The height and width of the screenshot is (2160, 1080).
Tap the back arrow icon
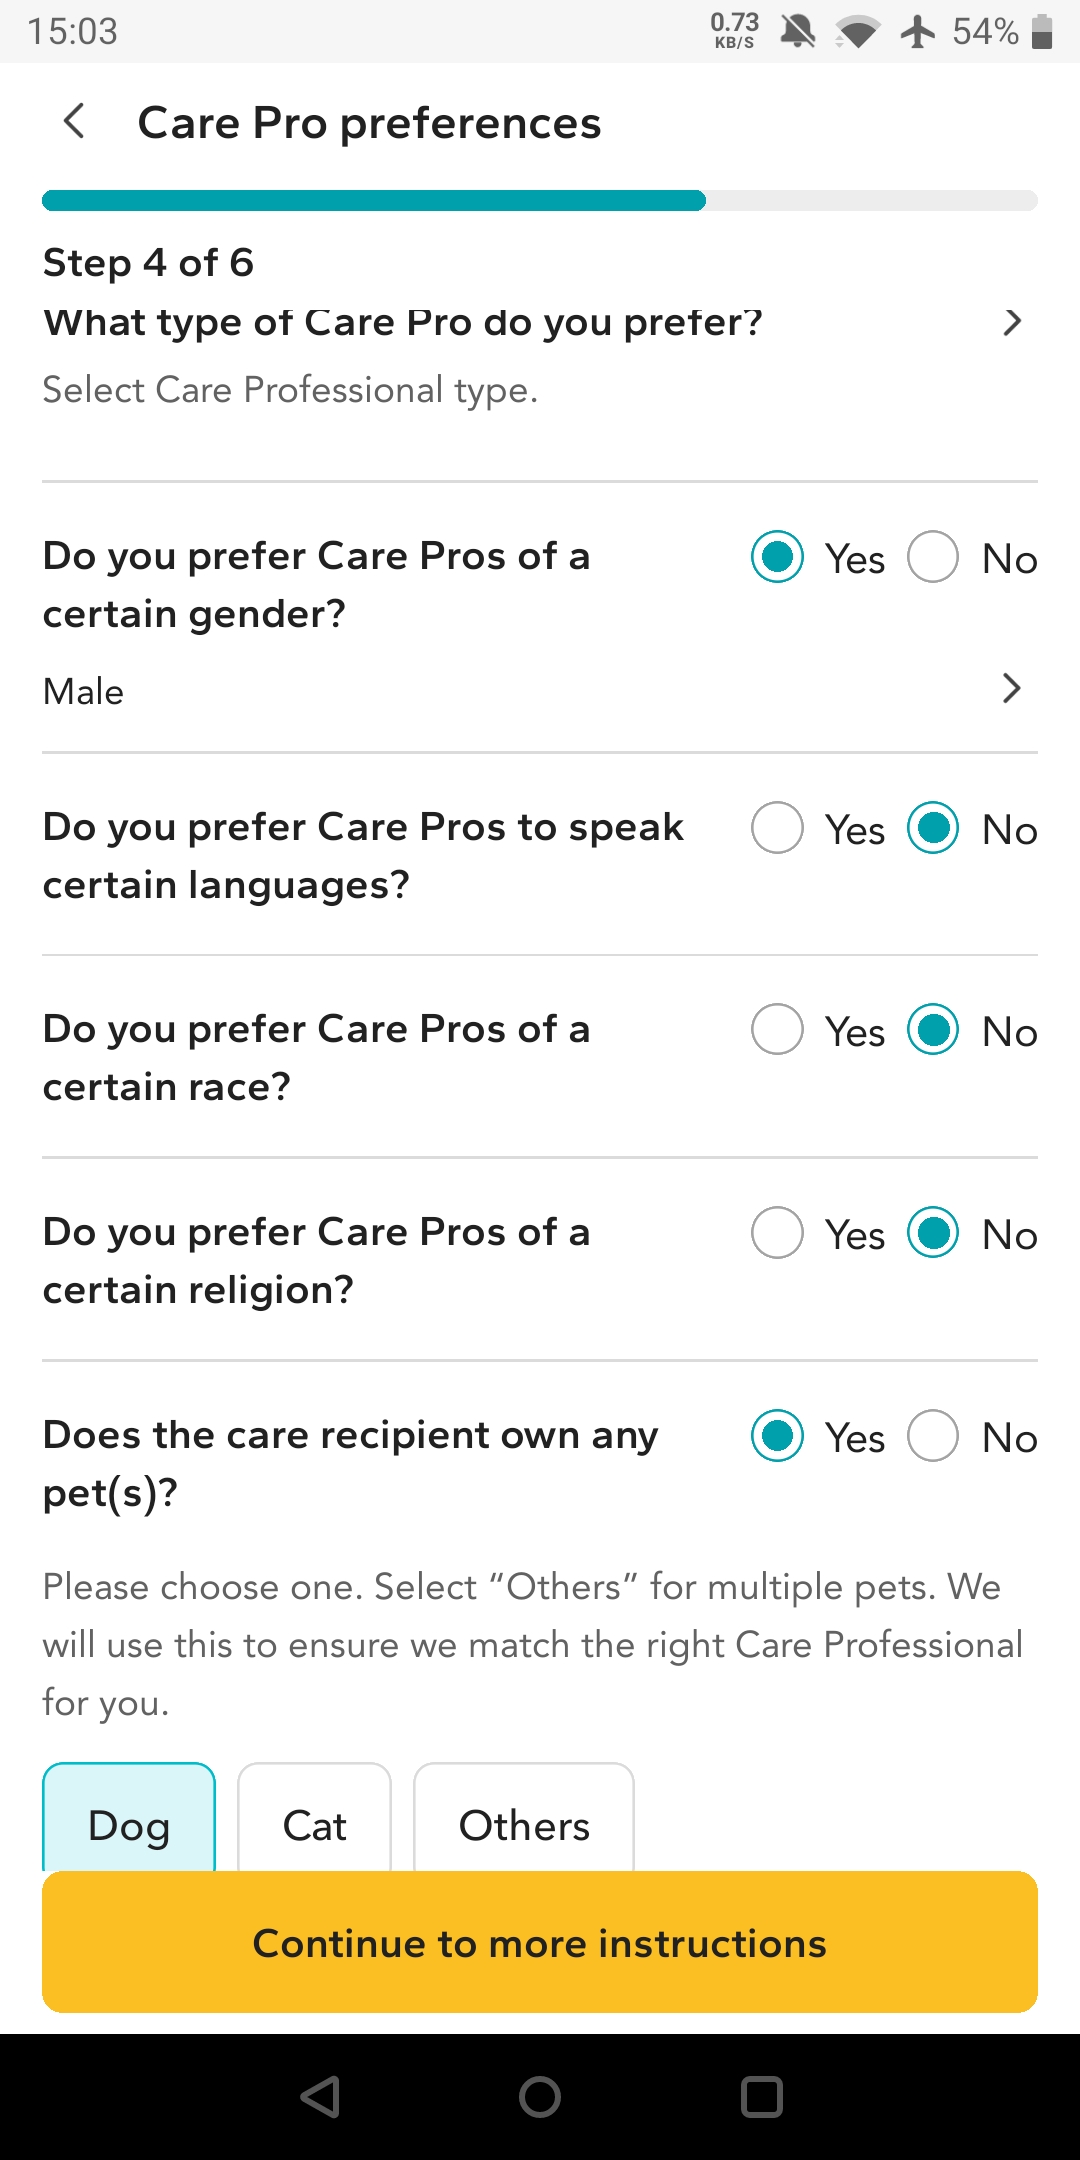[74, 122]
